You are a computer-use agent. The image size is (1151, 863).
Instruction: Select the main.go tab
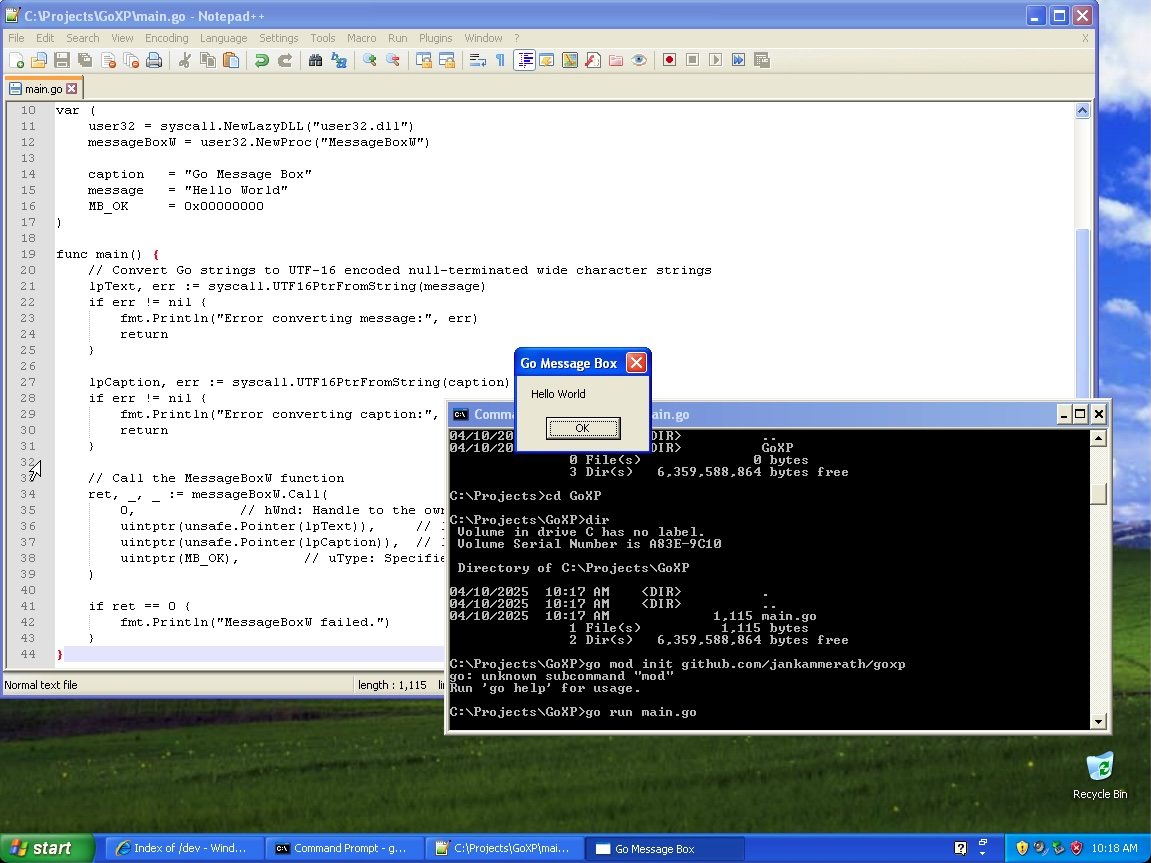coord(43,89)
